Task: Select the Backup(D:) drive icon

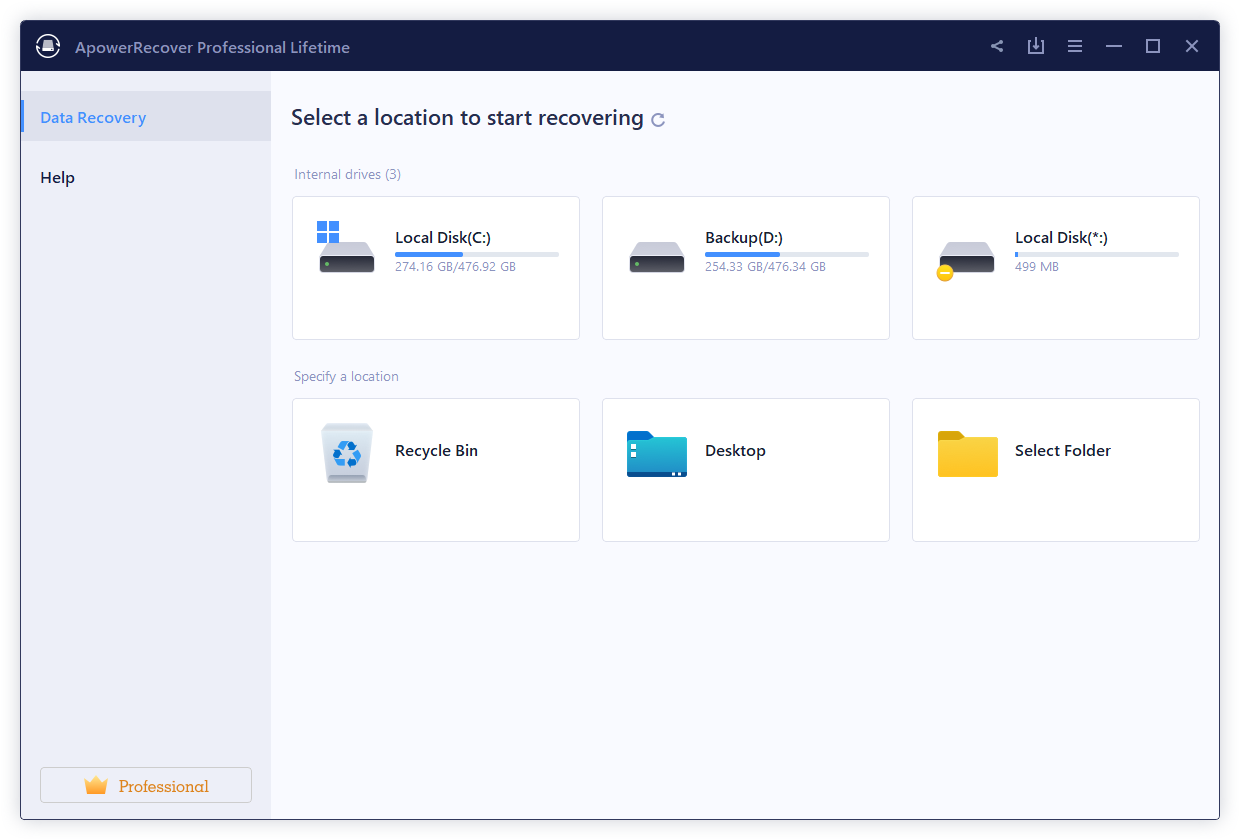Action: tap(657, 257)
